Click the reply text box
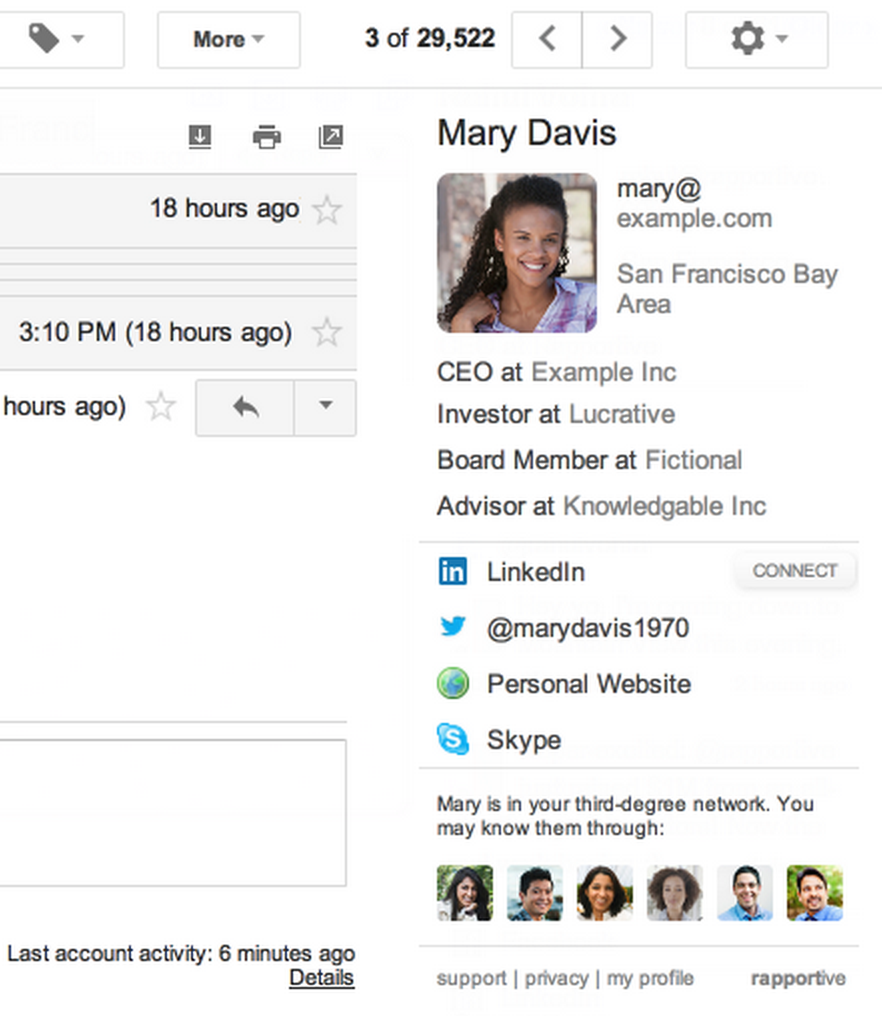 [172, 812]
